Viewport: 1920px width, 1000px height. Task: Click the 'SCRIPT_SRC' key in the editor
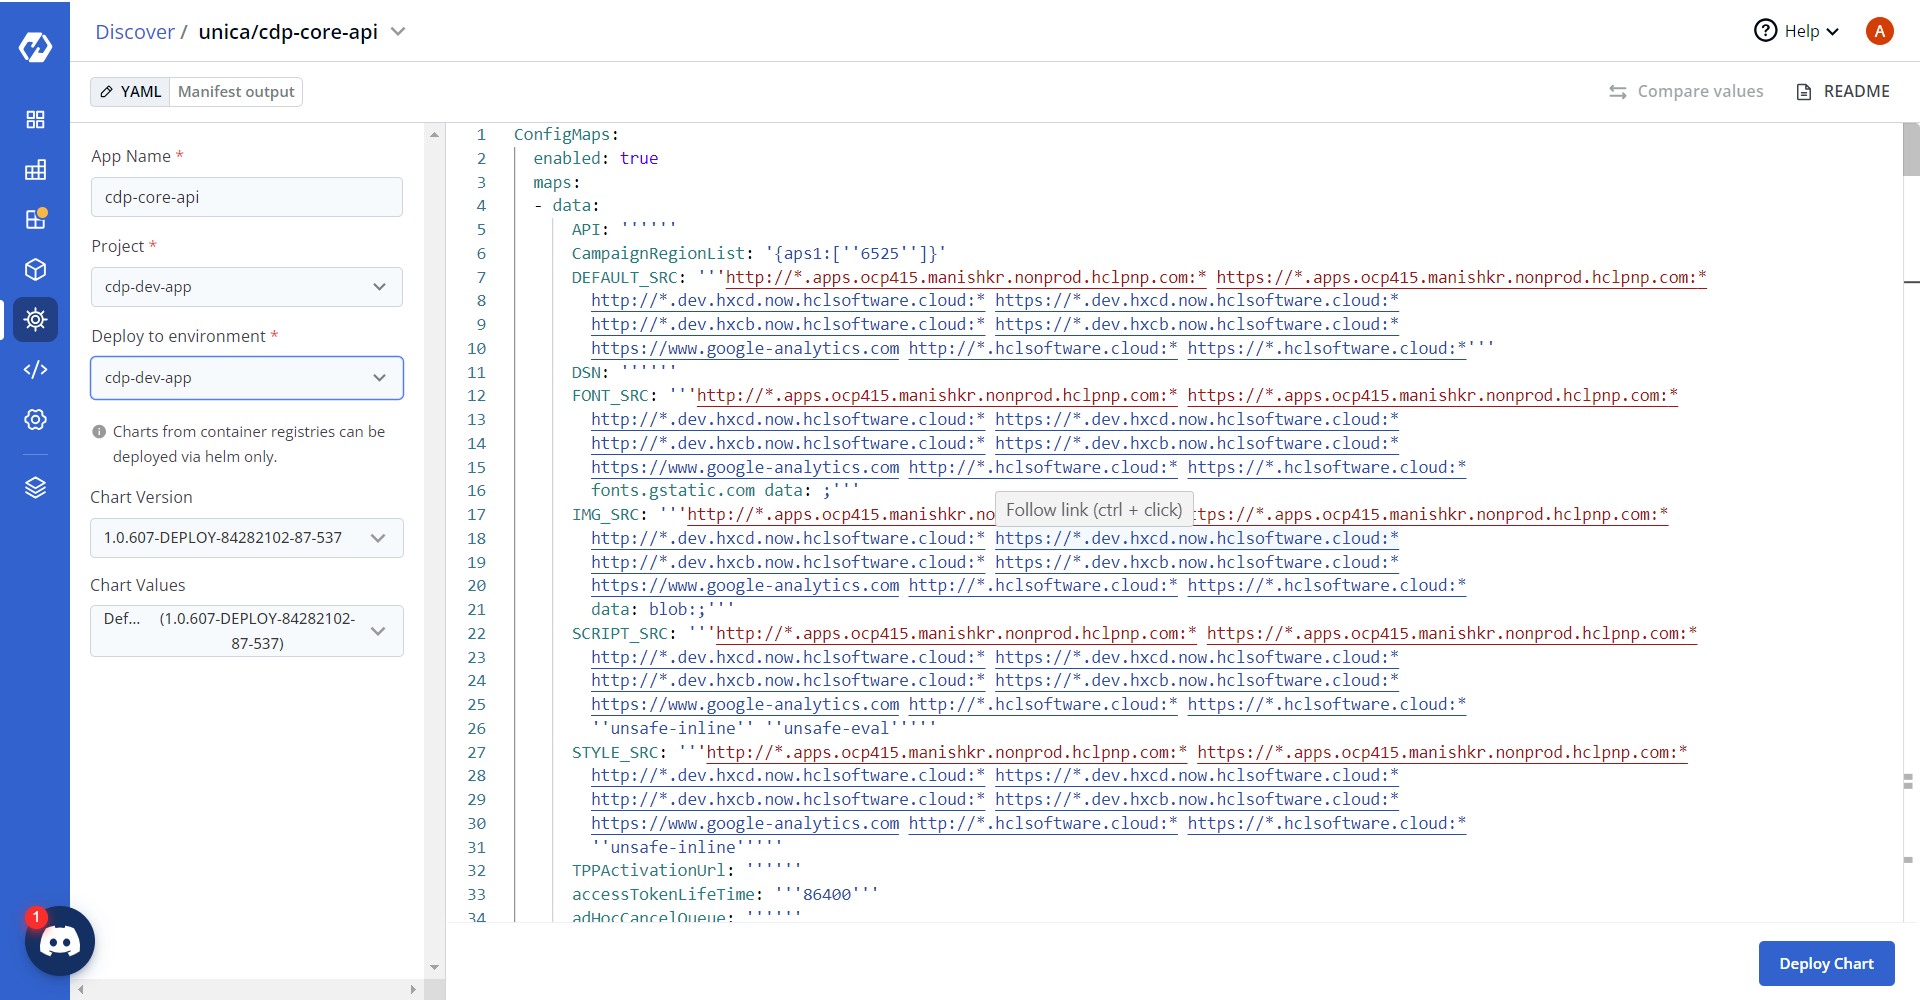(619, 634)
